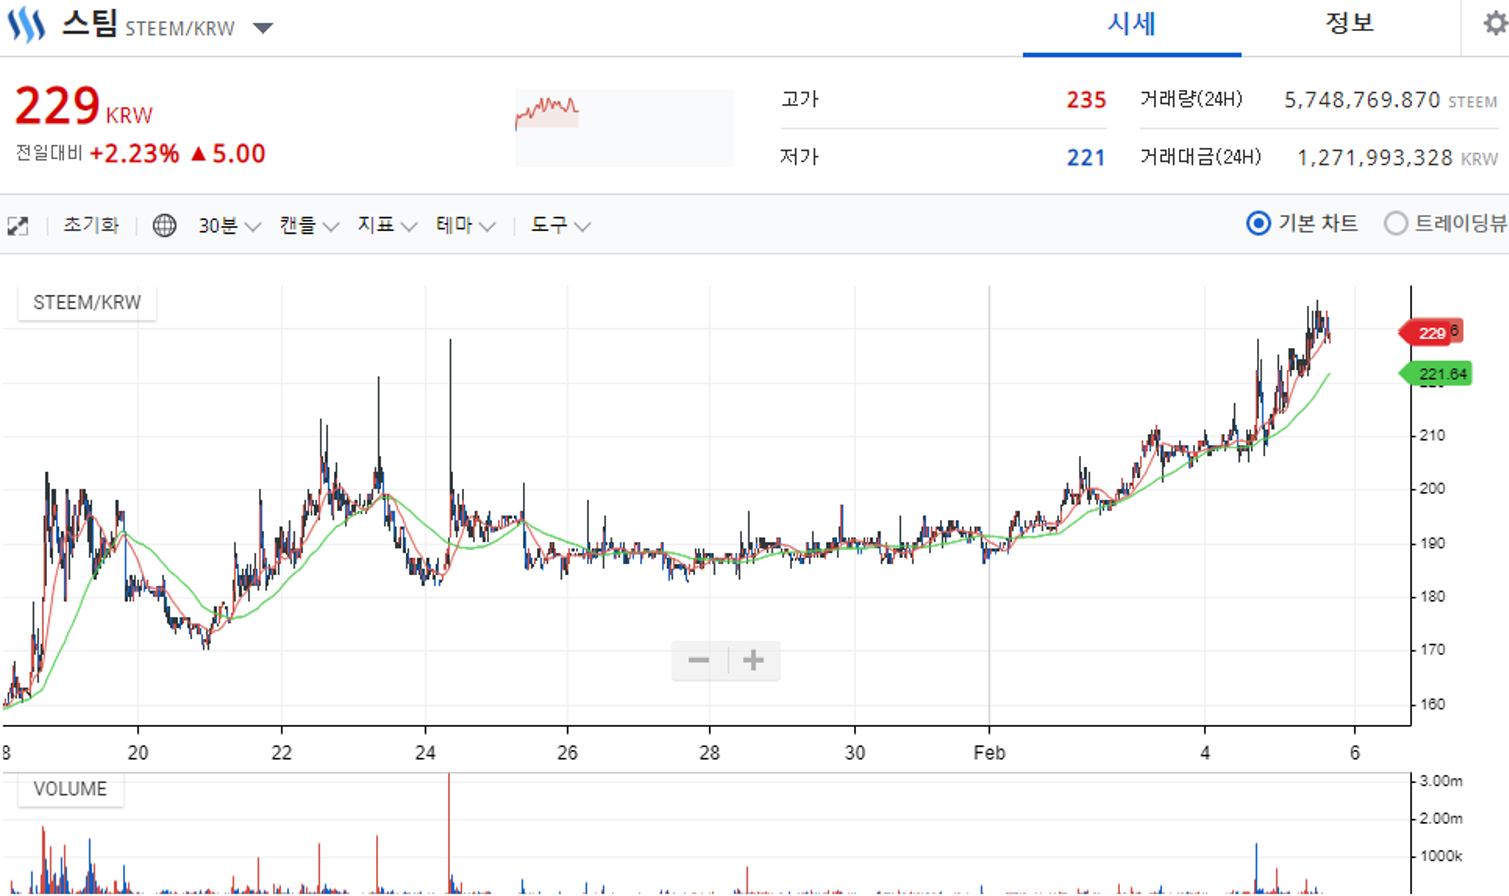Click the 24H trade amount 1,271,993,328 KRW
The width and height of the screenshot is (1509, 896).
[x=1397, y=158]
